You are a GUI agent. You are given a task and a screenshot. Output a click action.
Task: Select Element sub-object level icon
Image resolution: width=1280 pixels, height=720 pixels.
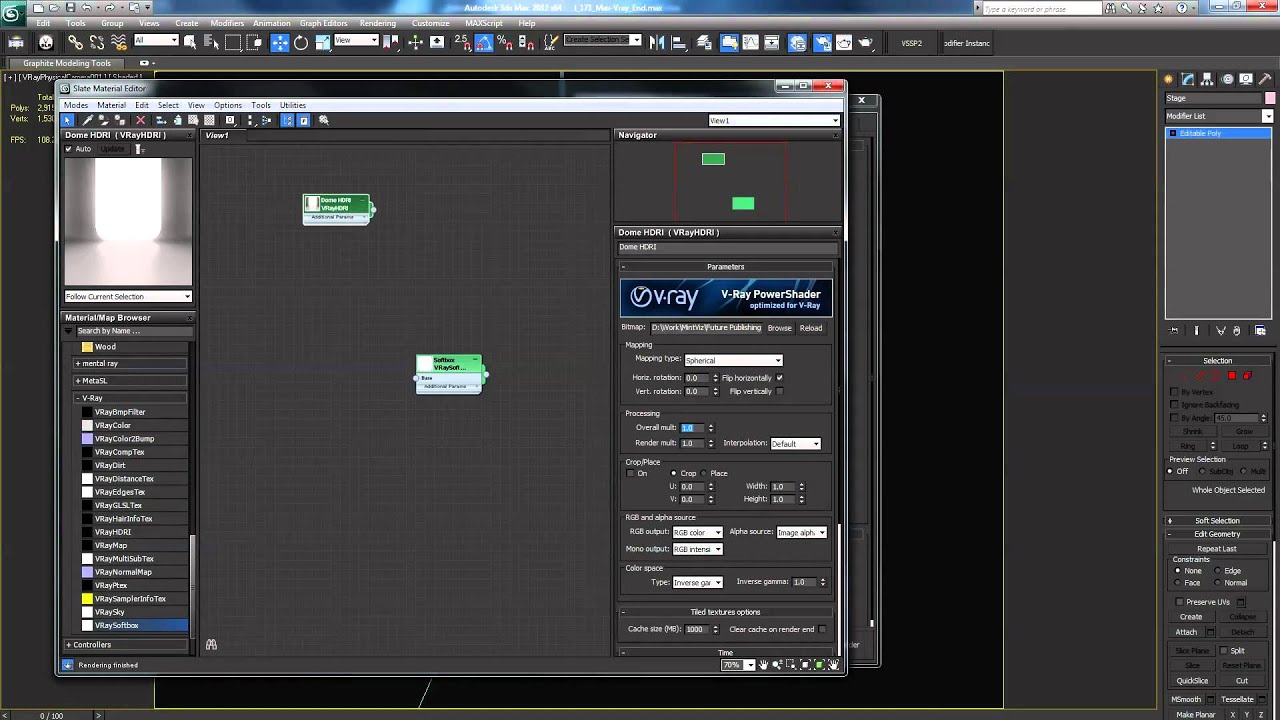(x=1247, y=376)
